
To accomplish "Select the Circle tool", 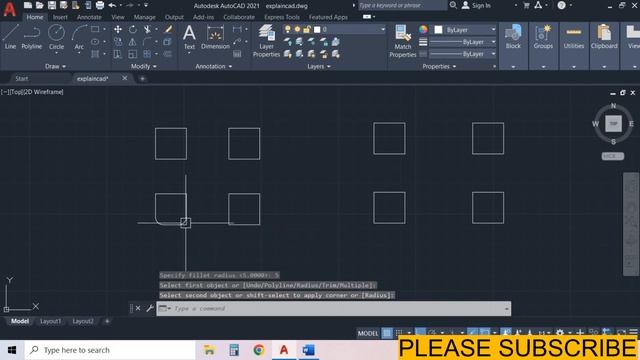I will 56,37.
